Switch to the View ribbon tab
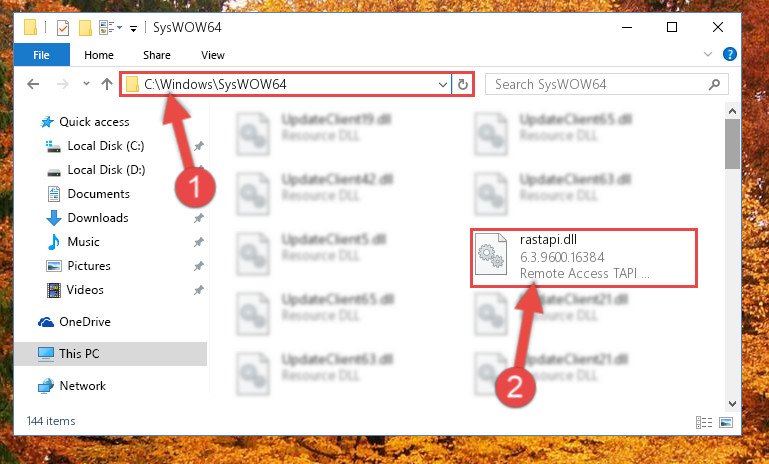The height and width of the screenshot is (464, 769). click(x=212, y=55)
